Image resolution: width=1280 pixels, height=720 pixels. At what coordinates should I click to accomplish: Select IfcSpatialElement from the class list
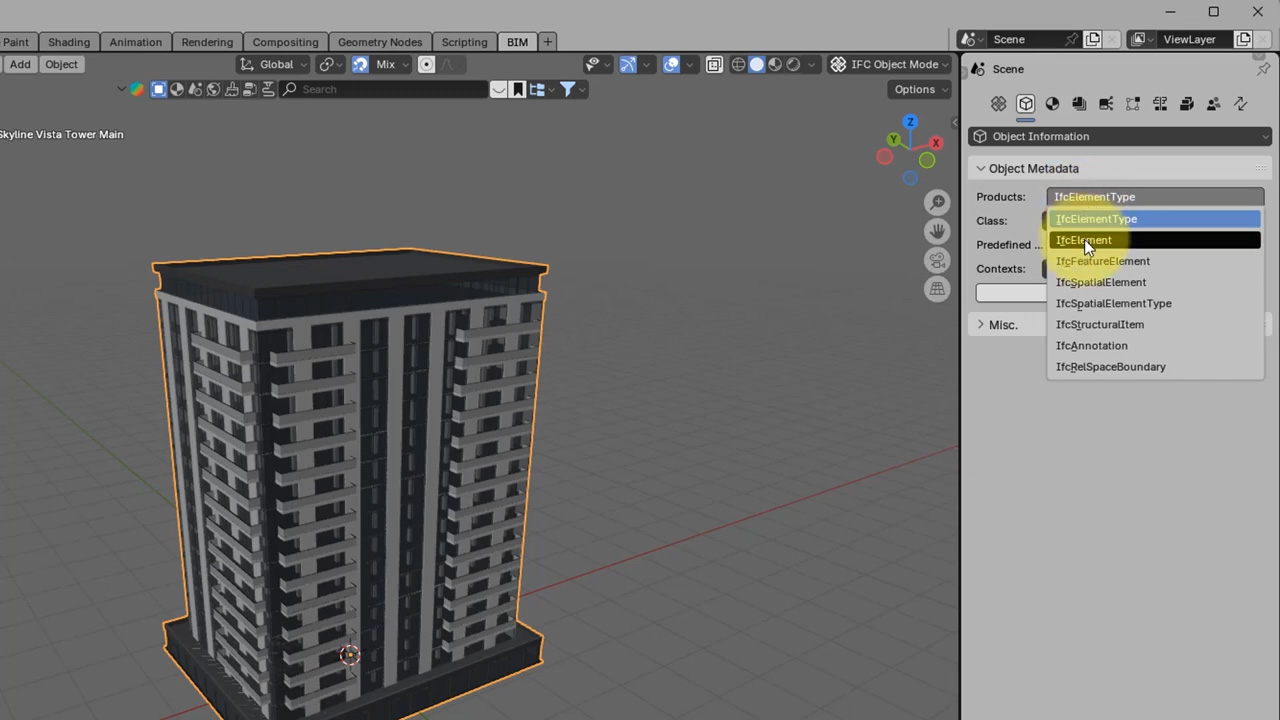[x=1100, y=282]
